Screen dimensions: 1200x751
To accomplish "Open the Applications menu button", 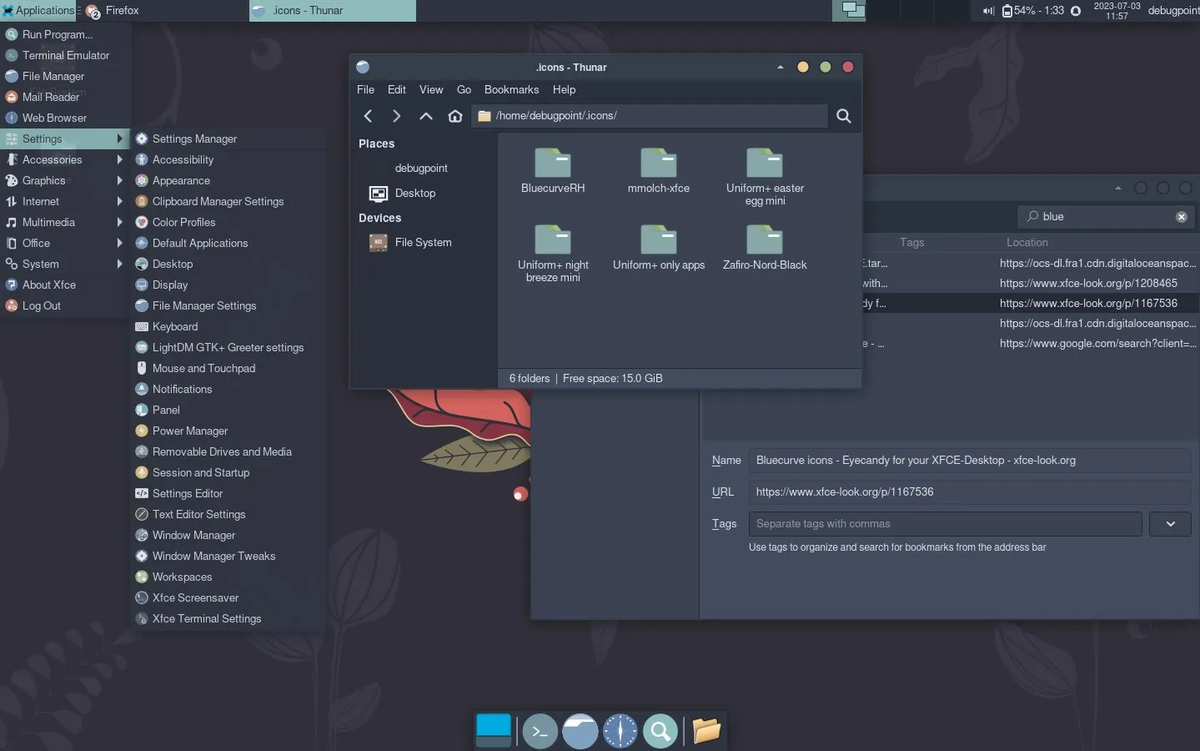I will pos(40,10).
